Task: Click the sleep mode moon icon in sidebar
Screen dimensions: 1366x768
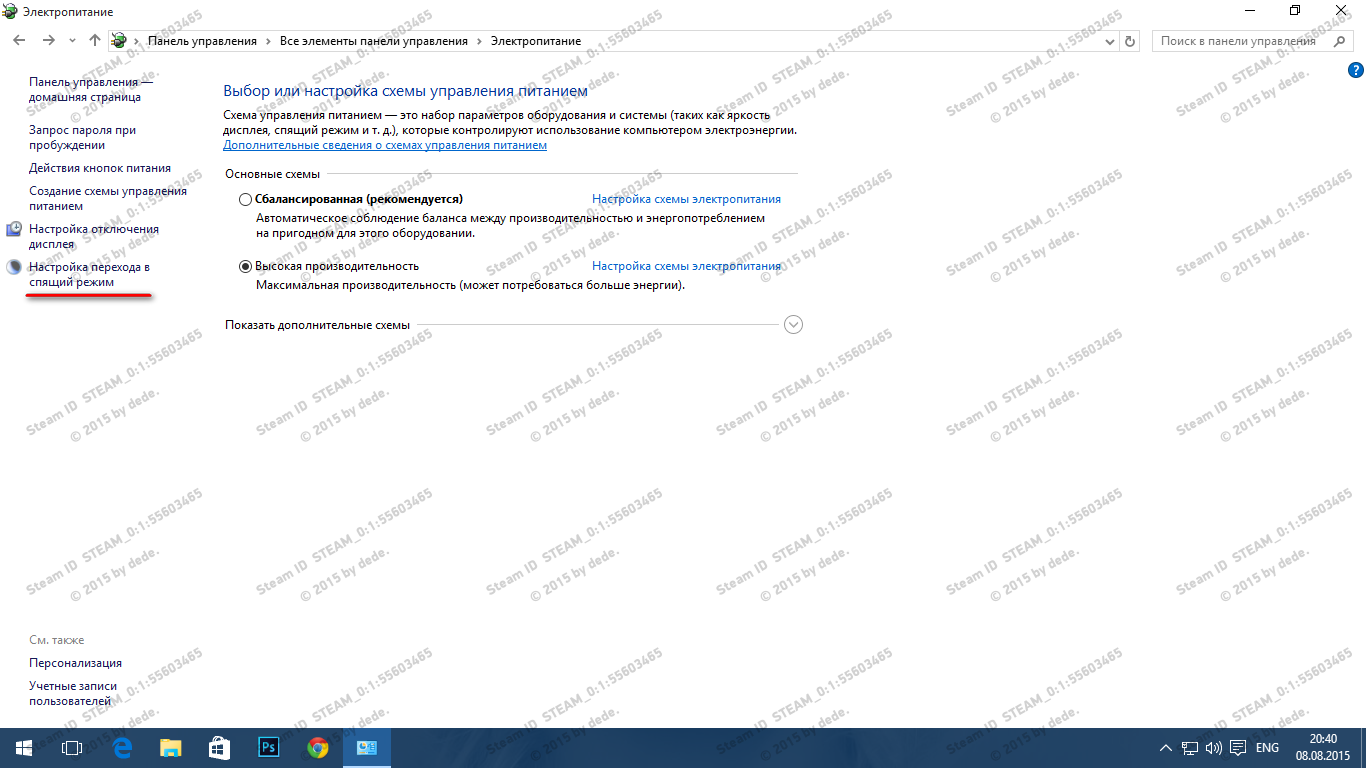Action: tap(14, 268)
